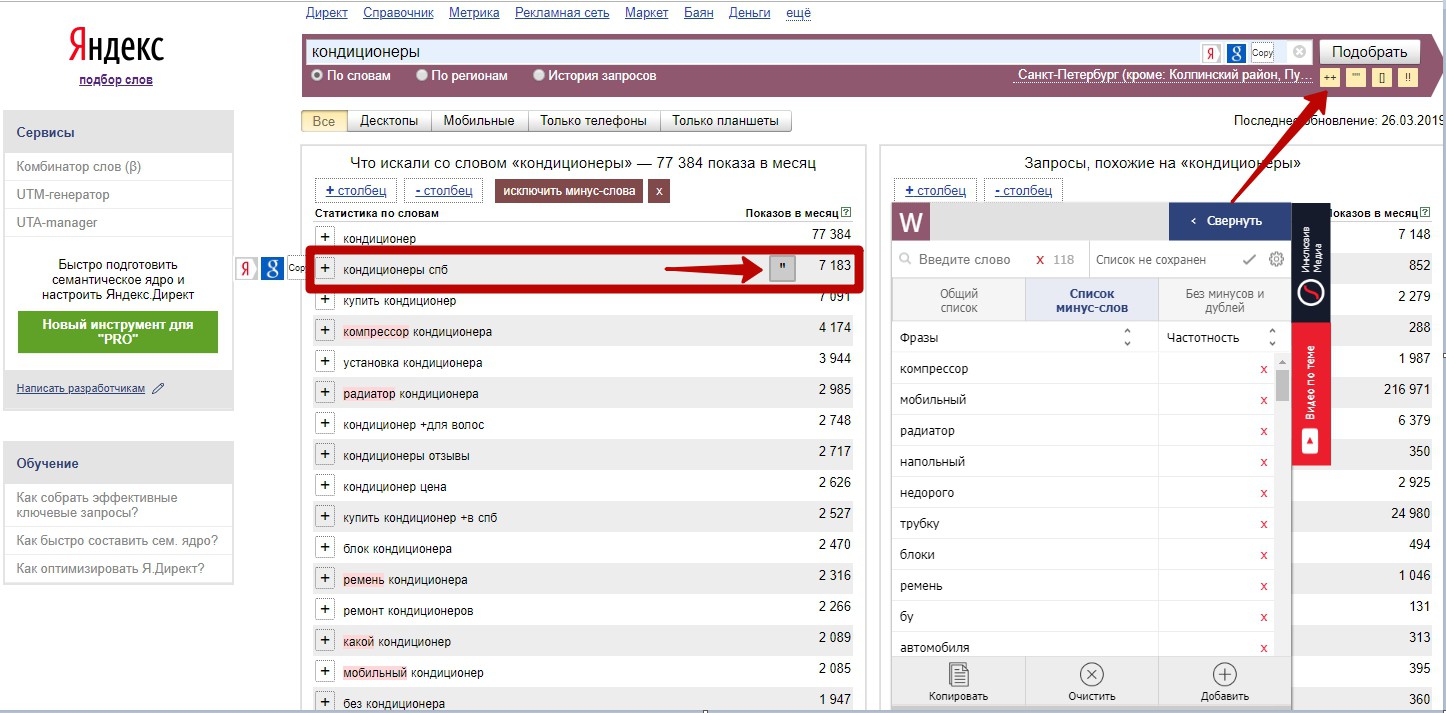Open the "Написать разработчикам" link
The width and height of the screenshot is (1446, 713).
[81, 388]
